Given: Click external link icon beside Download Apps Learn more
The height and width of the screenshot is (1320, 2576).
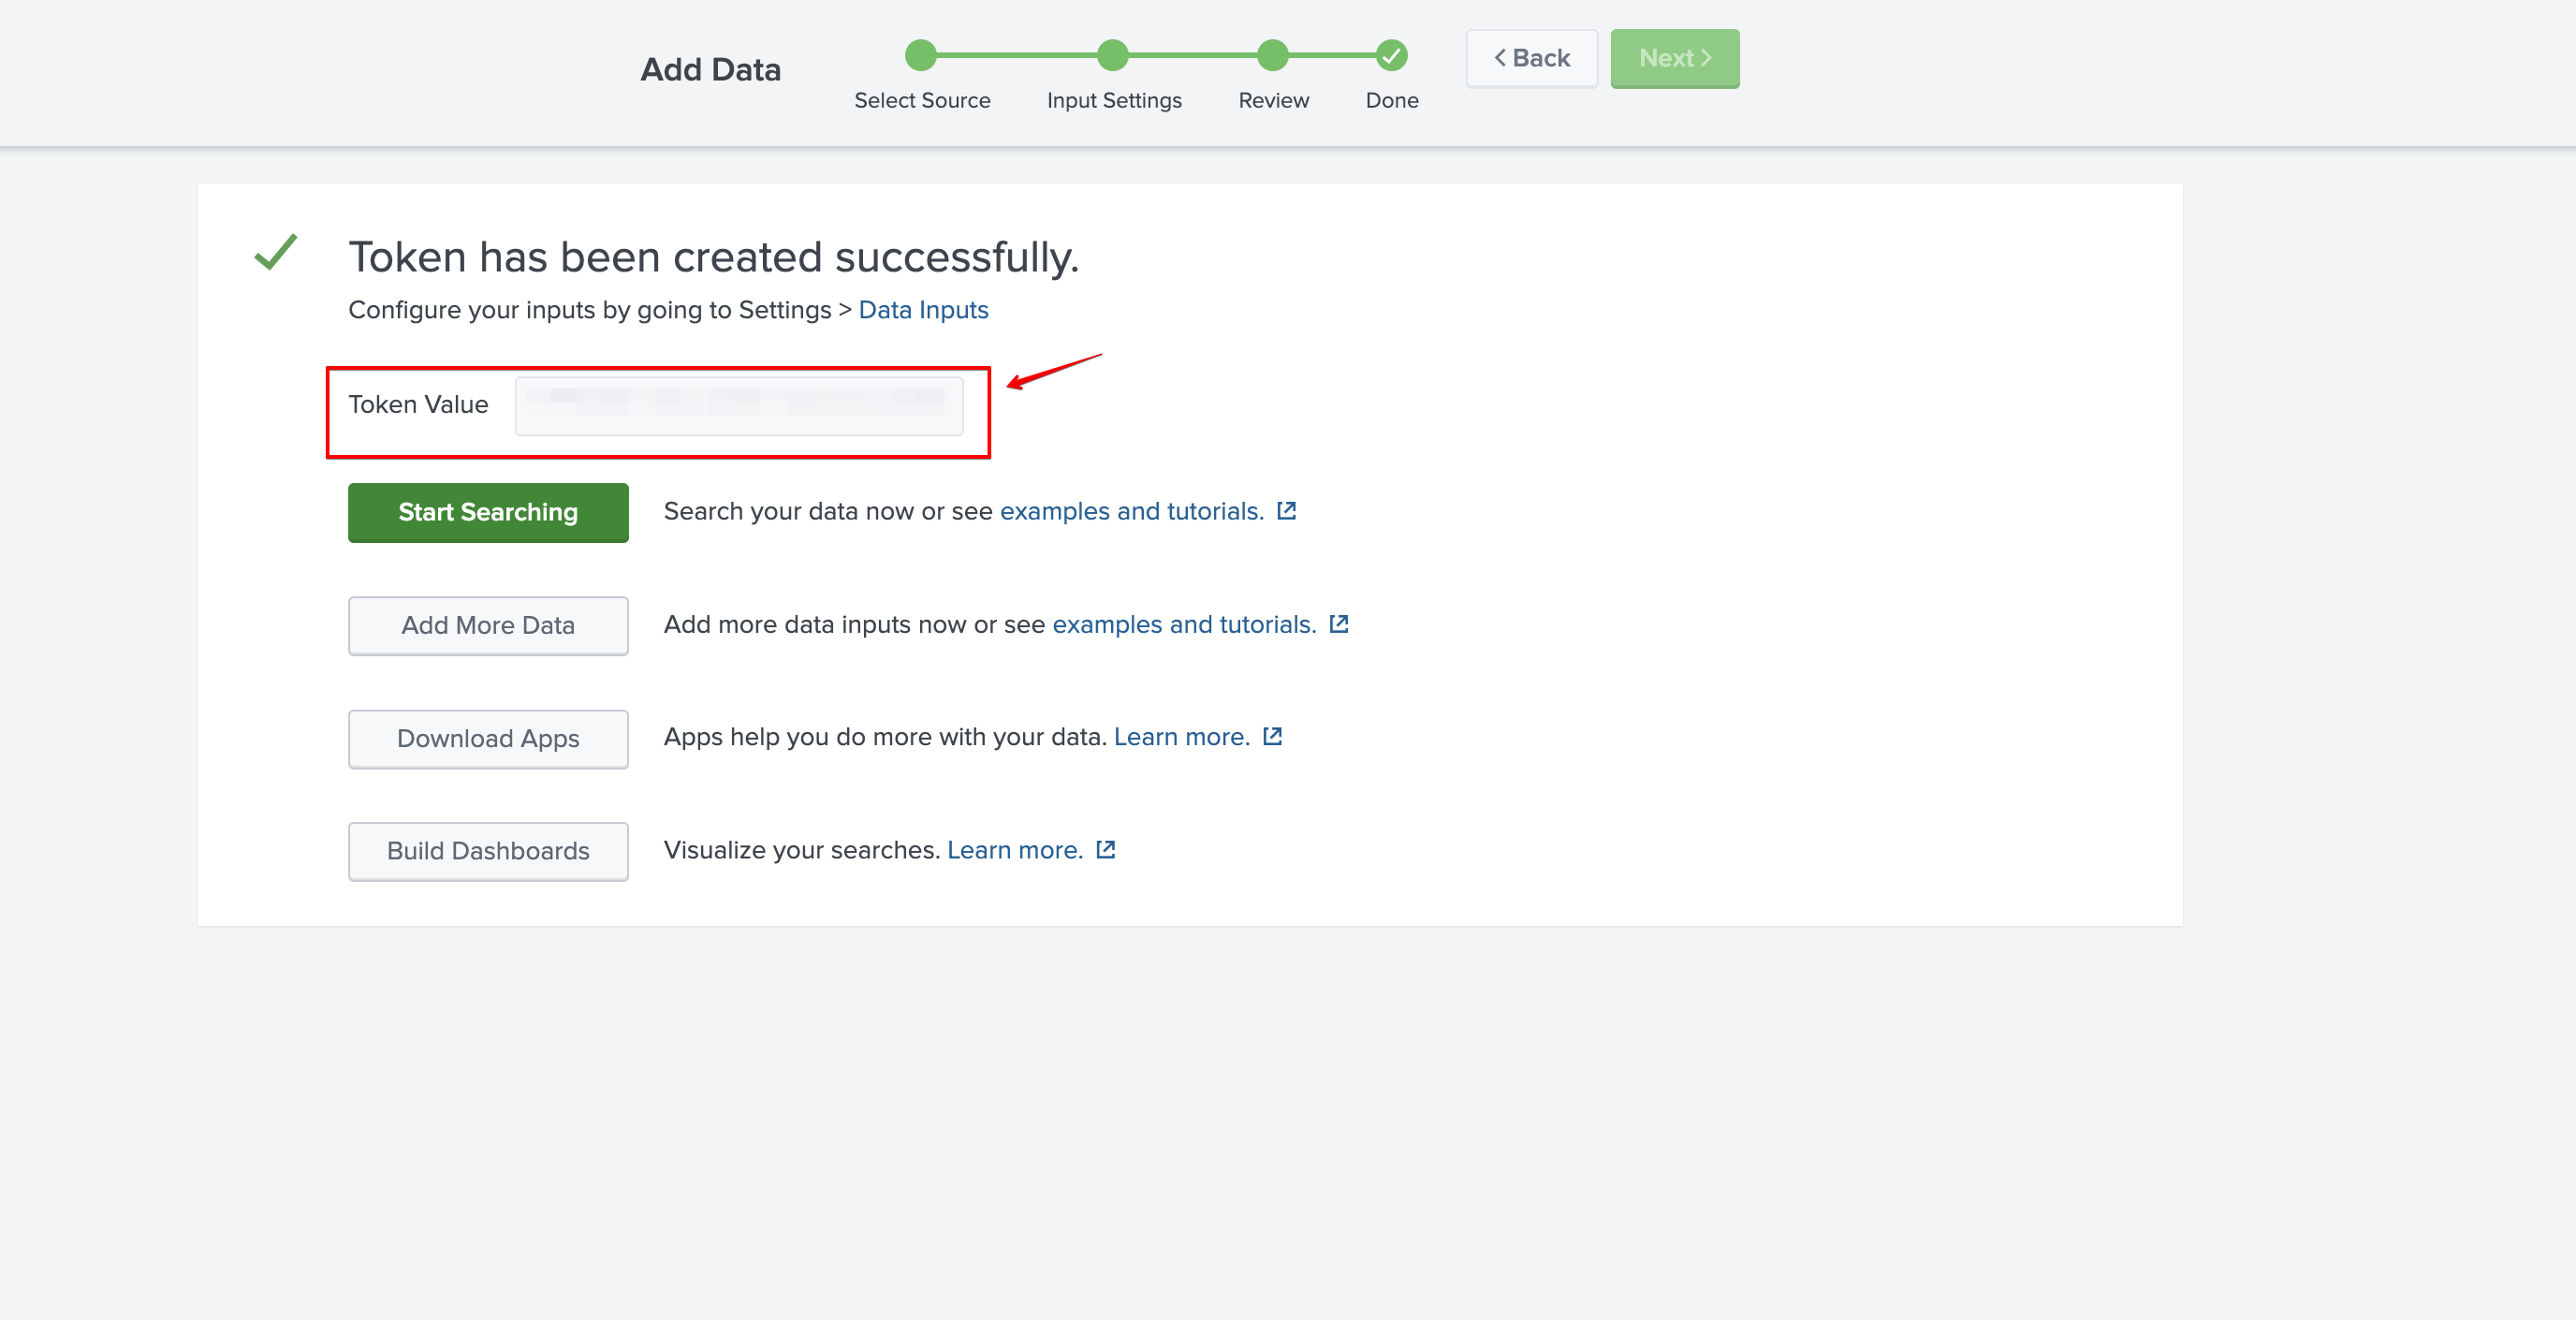Looking at the screenshot, I should click(1272, 737).
